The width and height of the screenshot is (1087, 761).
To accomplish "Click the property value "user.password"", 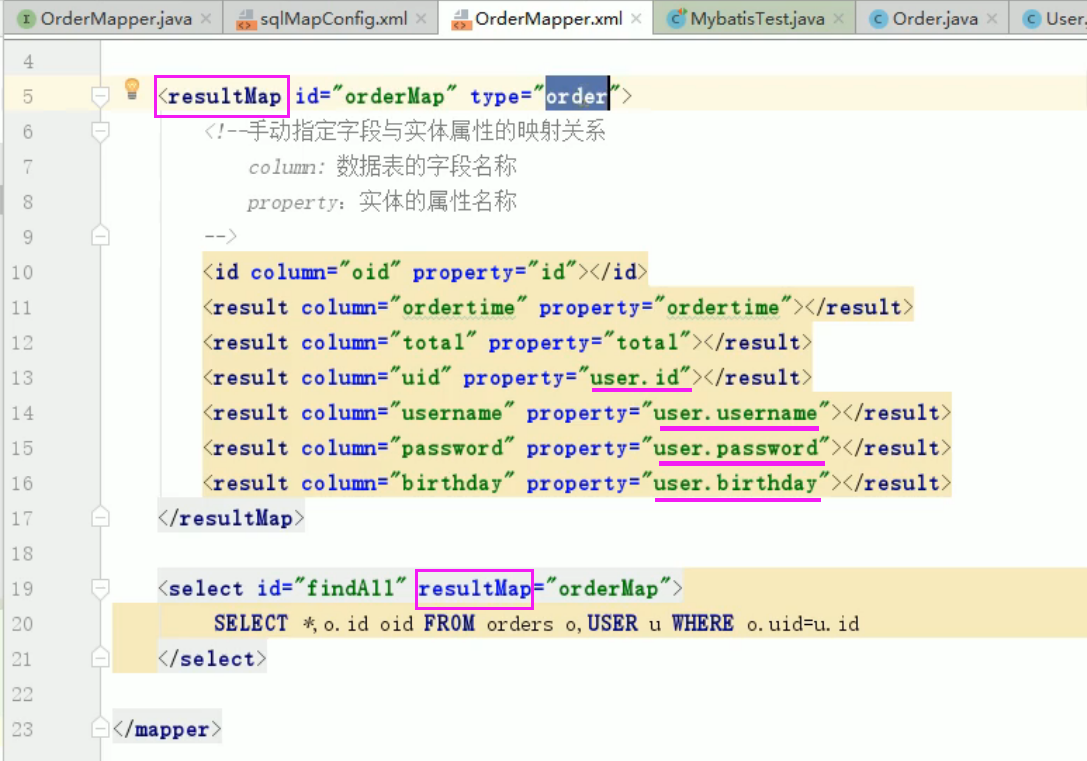I will click(x=736, y=448).
